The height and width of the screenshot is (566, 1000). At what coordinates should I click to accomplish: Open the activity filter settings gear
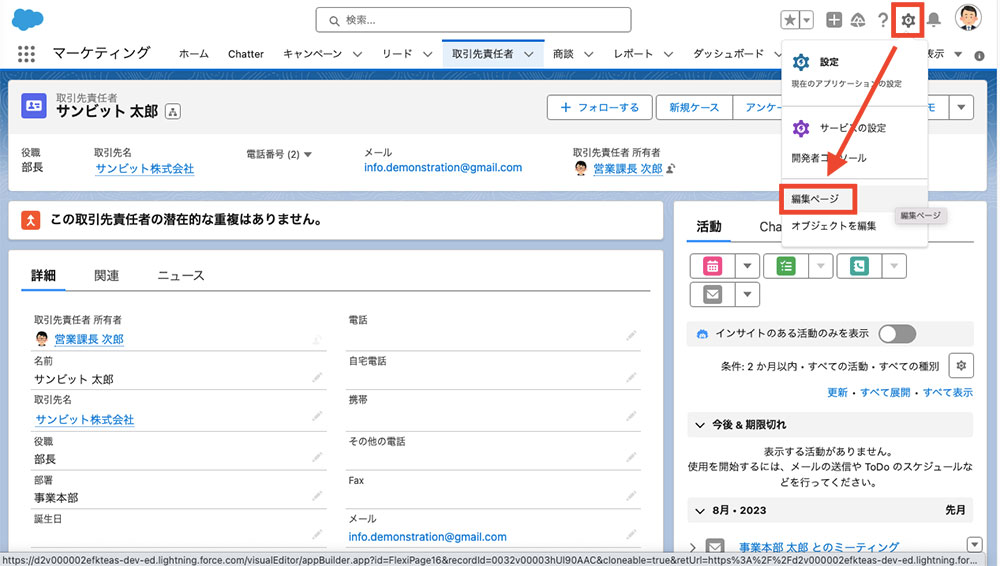click(x=961, y=366)
